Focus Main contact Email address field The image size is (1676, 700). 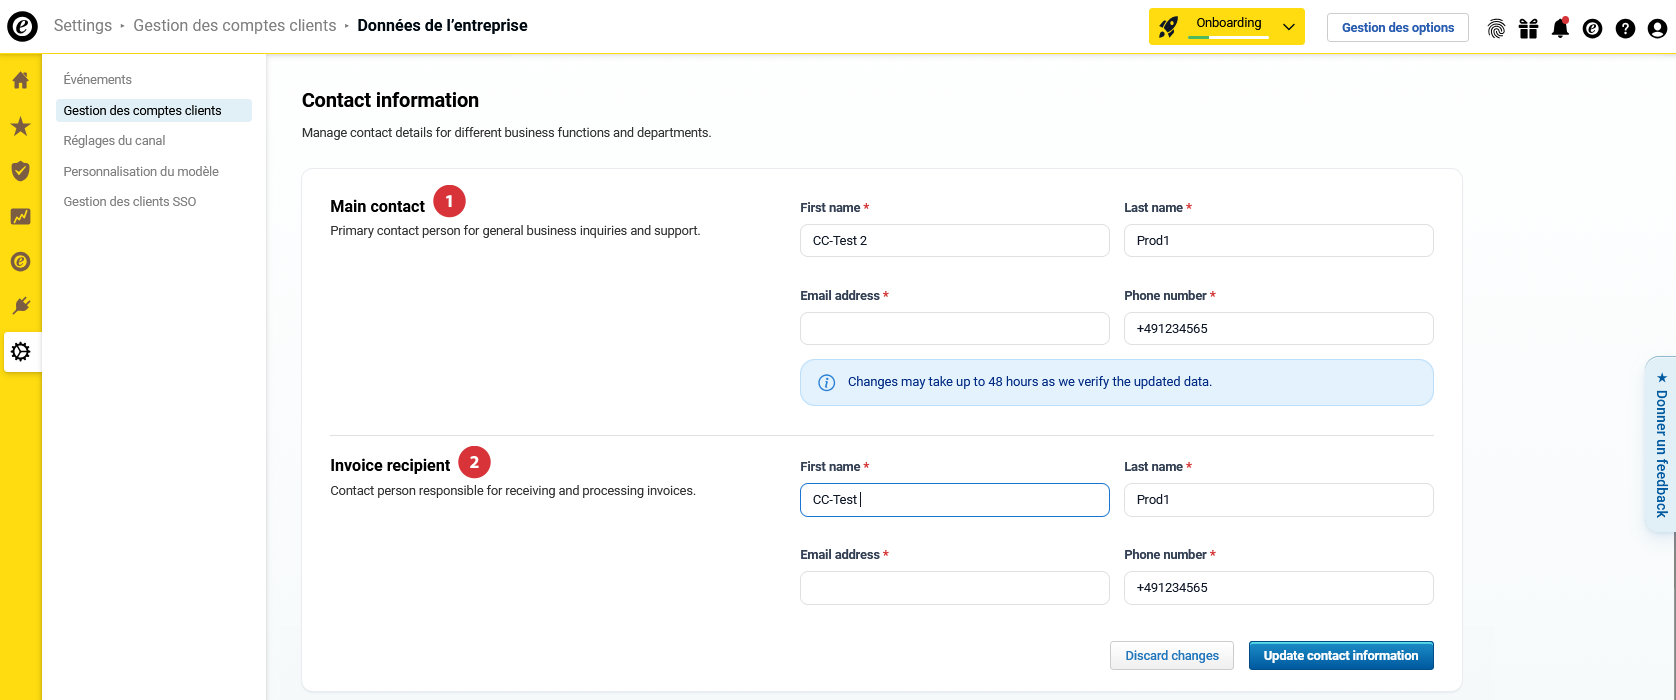tap(954, 329)
